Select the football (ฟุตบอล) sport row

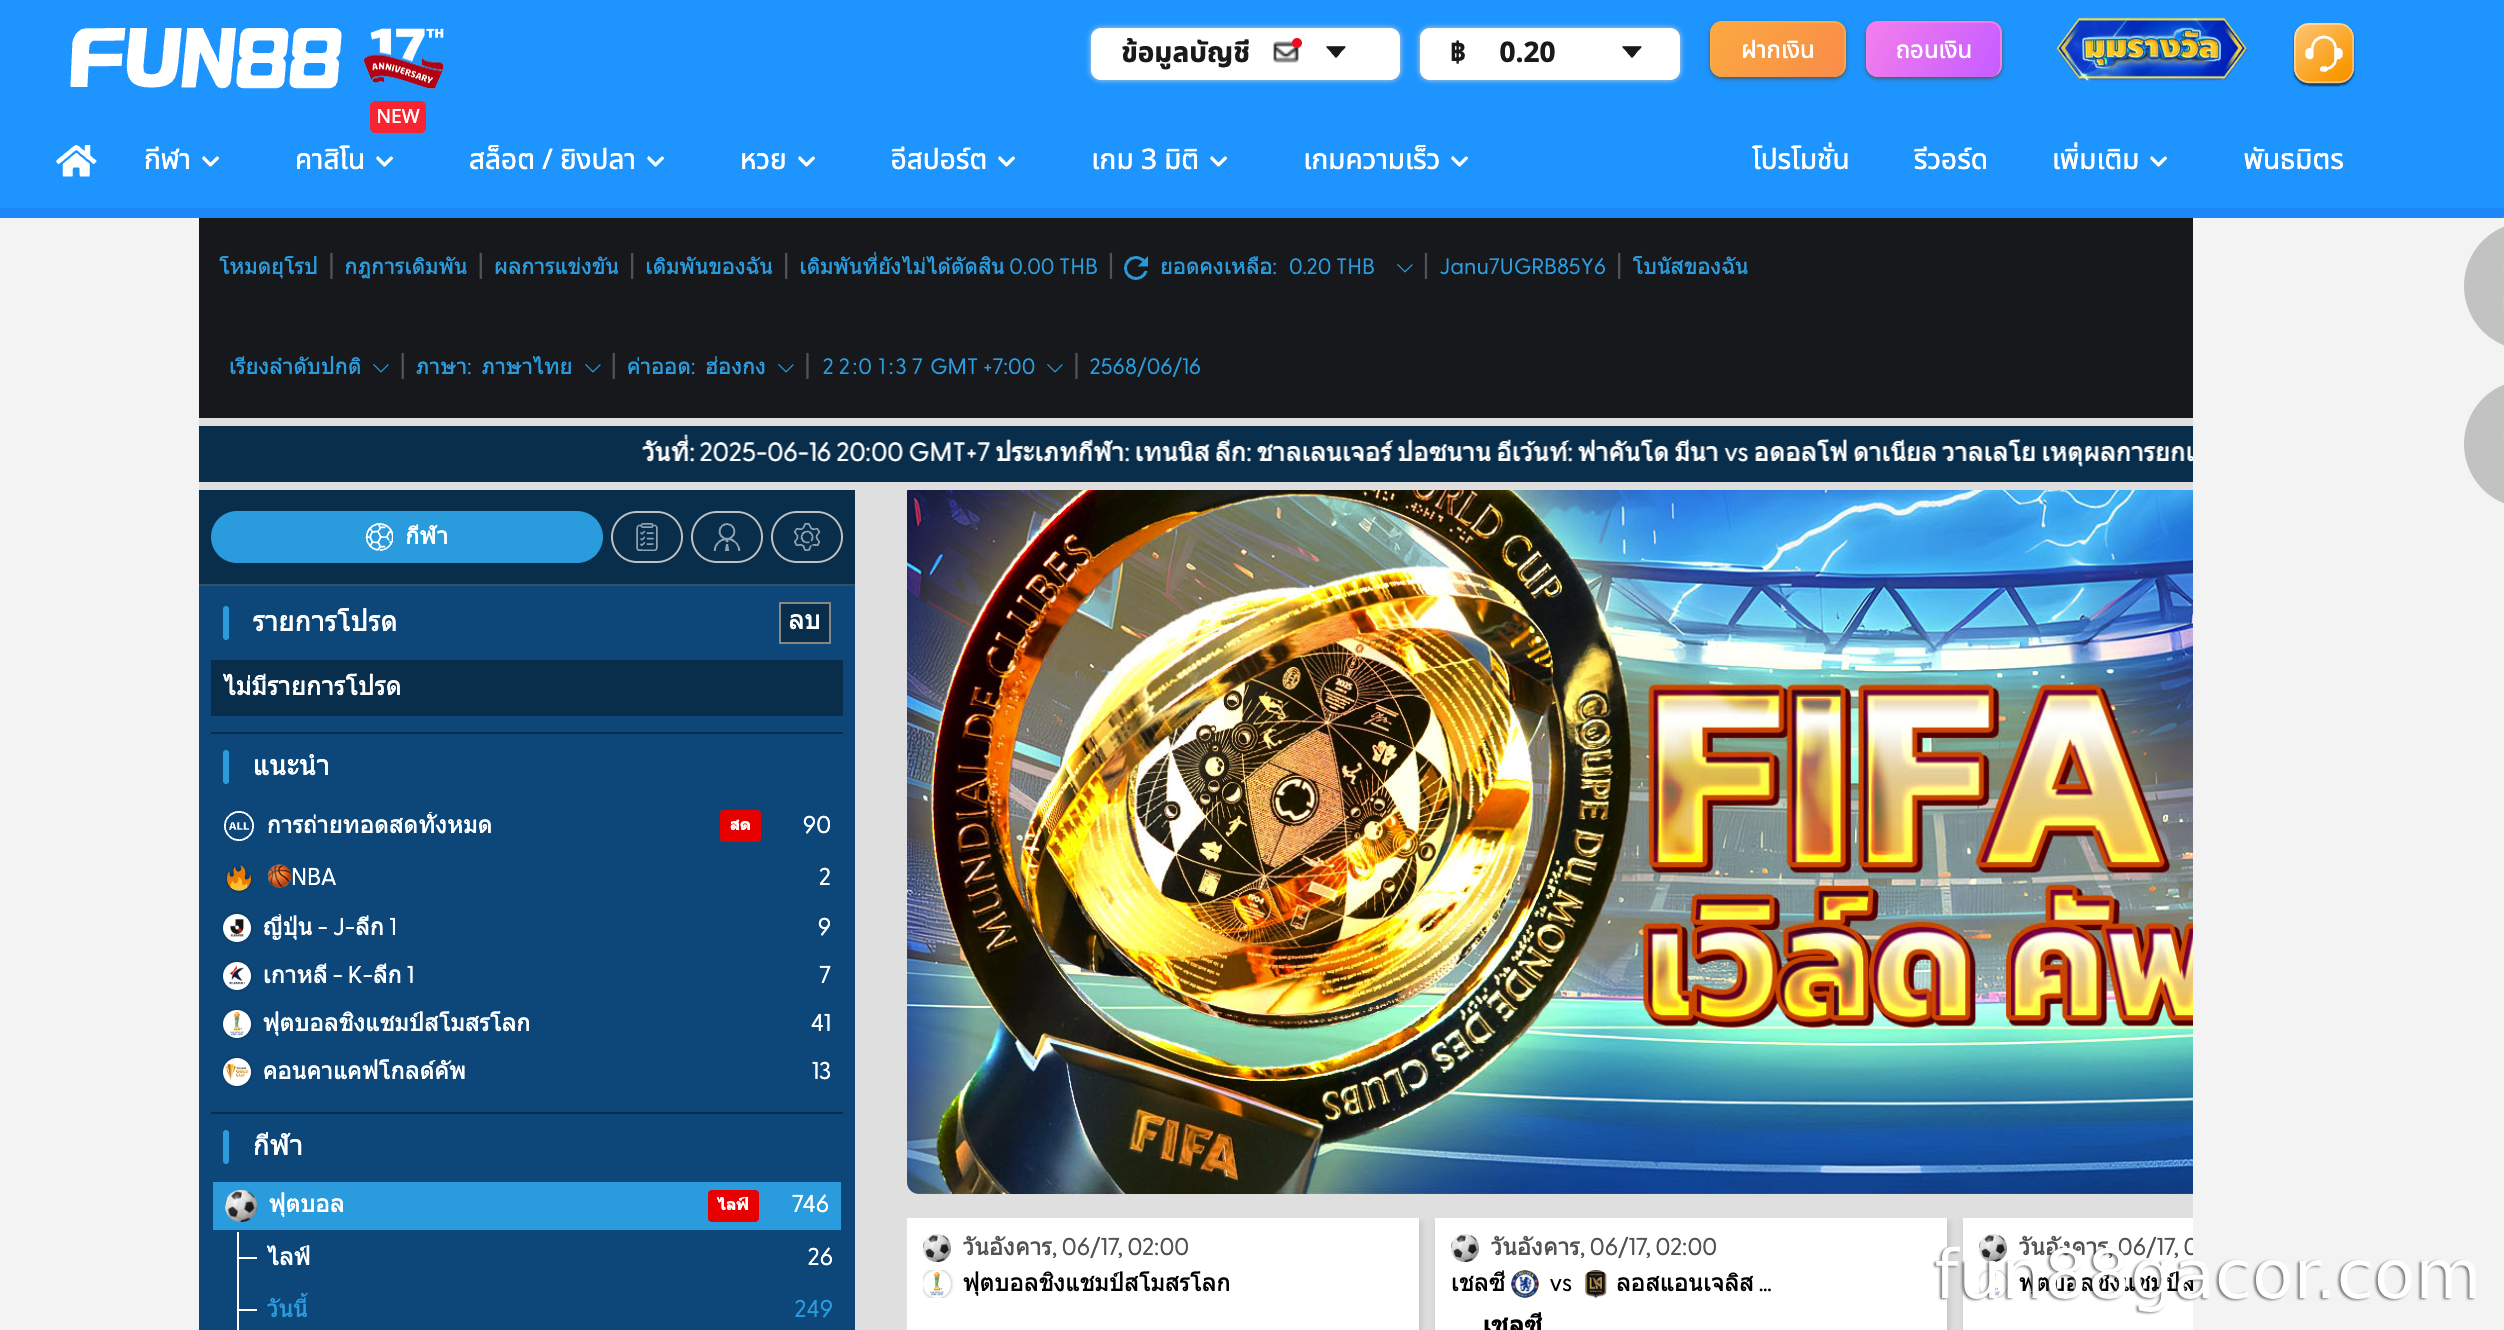click(527, 1205)
